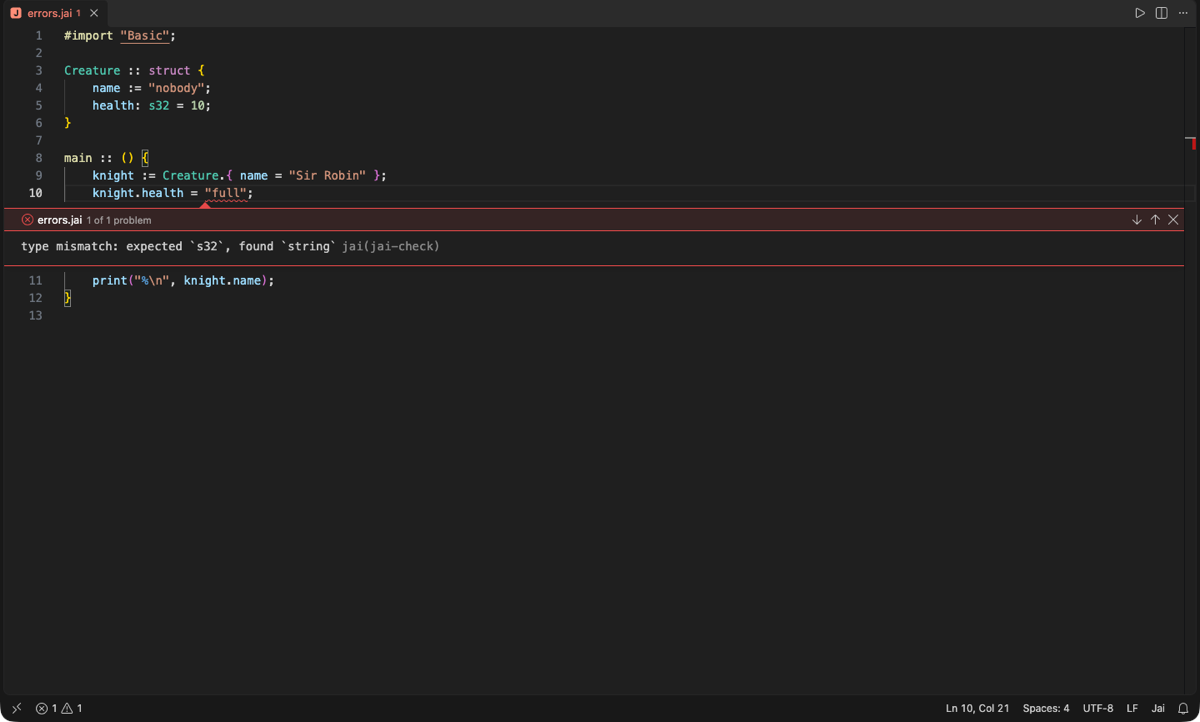This screenshot has width=1200, height=722.
Task: Run the file with the play icon
Action: [x=1139, y=13]
